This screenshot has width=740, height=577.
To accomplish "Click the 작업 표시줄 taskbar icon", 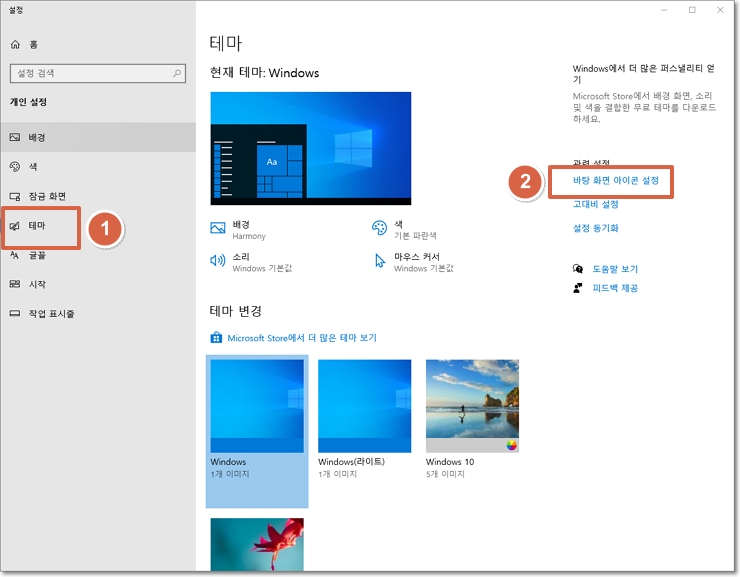I will pyautogui.click(x=15, y=313).
